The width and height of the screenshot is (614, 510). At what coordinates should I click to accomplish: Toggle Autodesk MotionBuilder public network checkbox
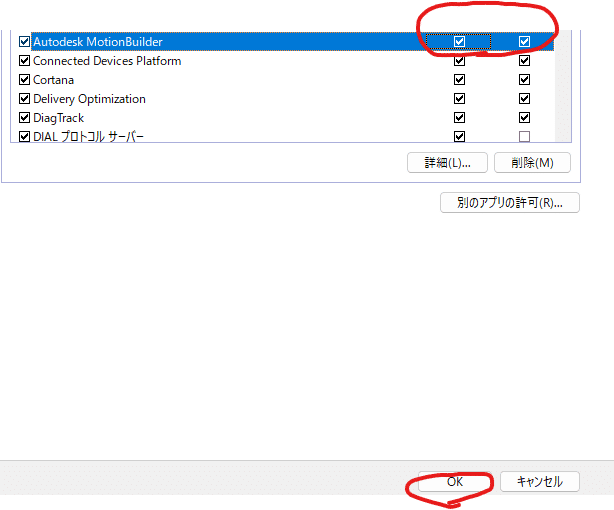pos(524,42)
